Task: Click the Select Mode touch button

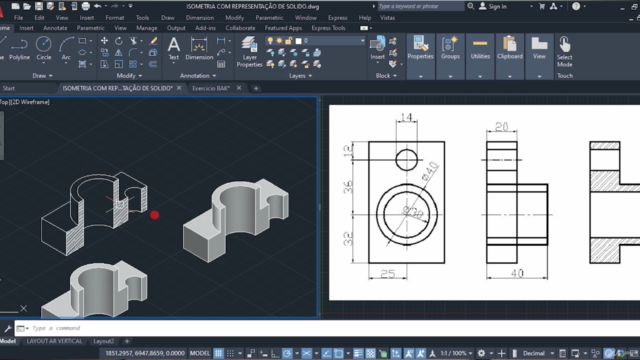Action: (x=564, y=51)
